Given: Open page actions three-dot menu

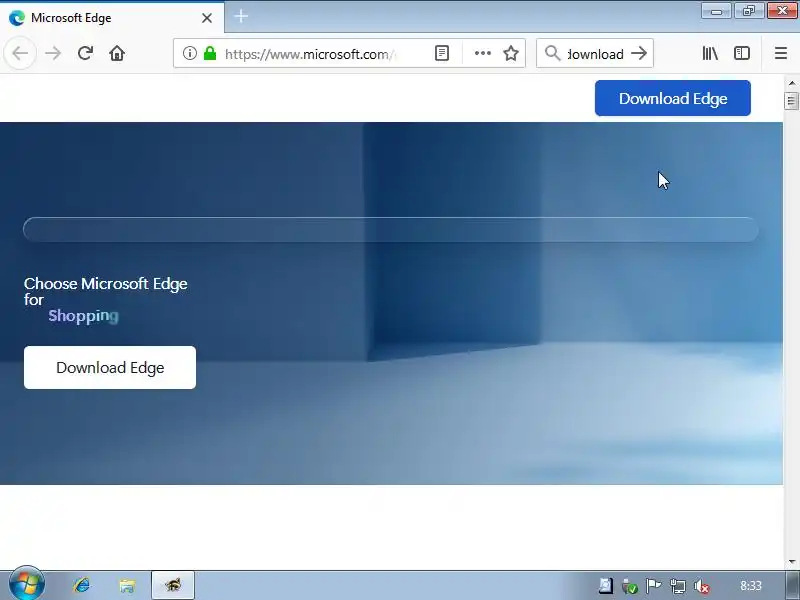Looking at the screenshot, I should (x=483, y=53).
